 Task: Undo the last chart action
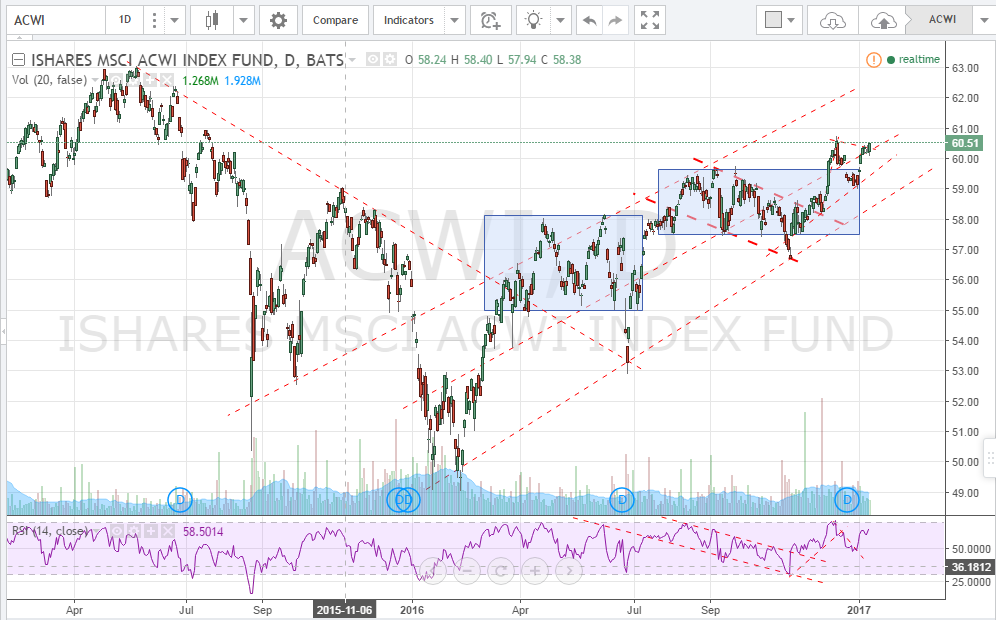589,21
